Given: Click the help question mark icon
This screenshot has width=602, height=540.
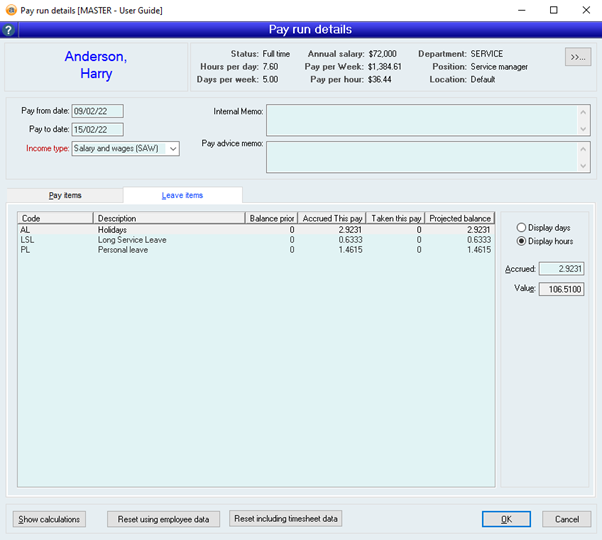Looking at the screenshot, I should click(x=9, y=30).
